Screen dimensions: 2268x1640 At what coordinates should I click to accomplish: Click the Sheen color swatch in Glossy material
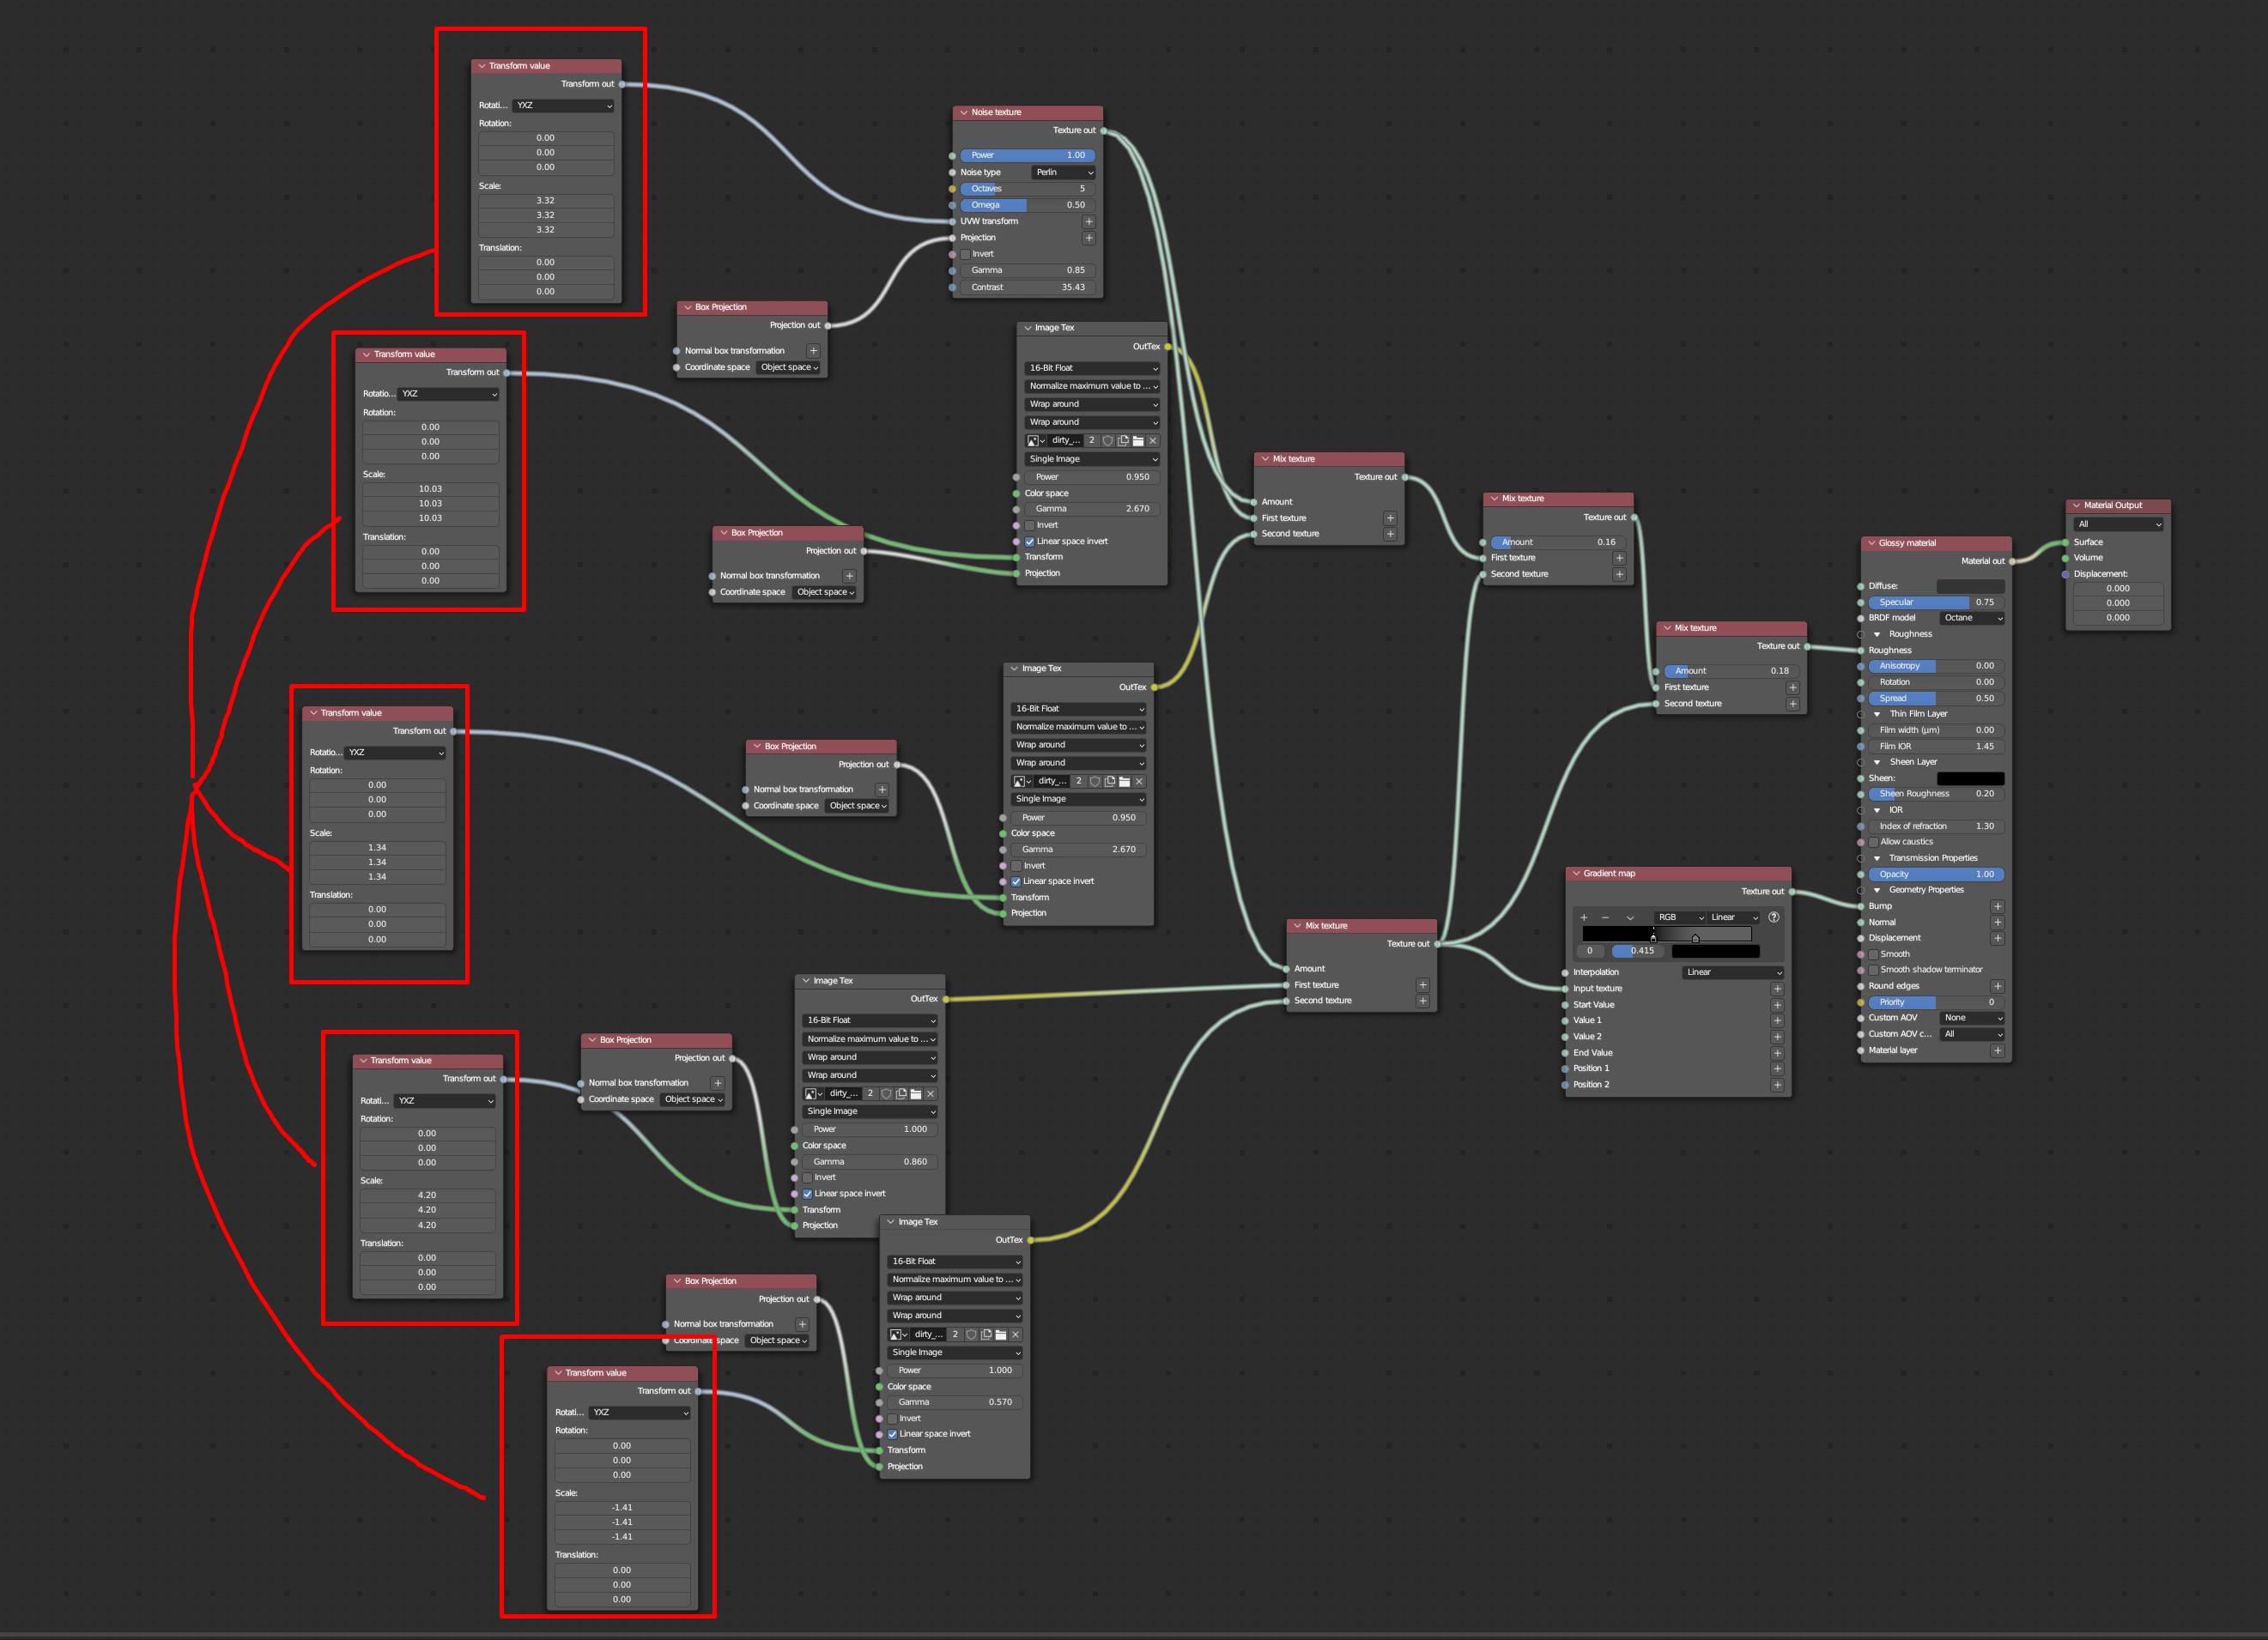pyautogui.click(x=1970, y=779)
